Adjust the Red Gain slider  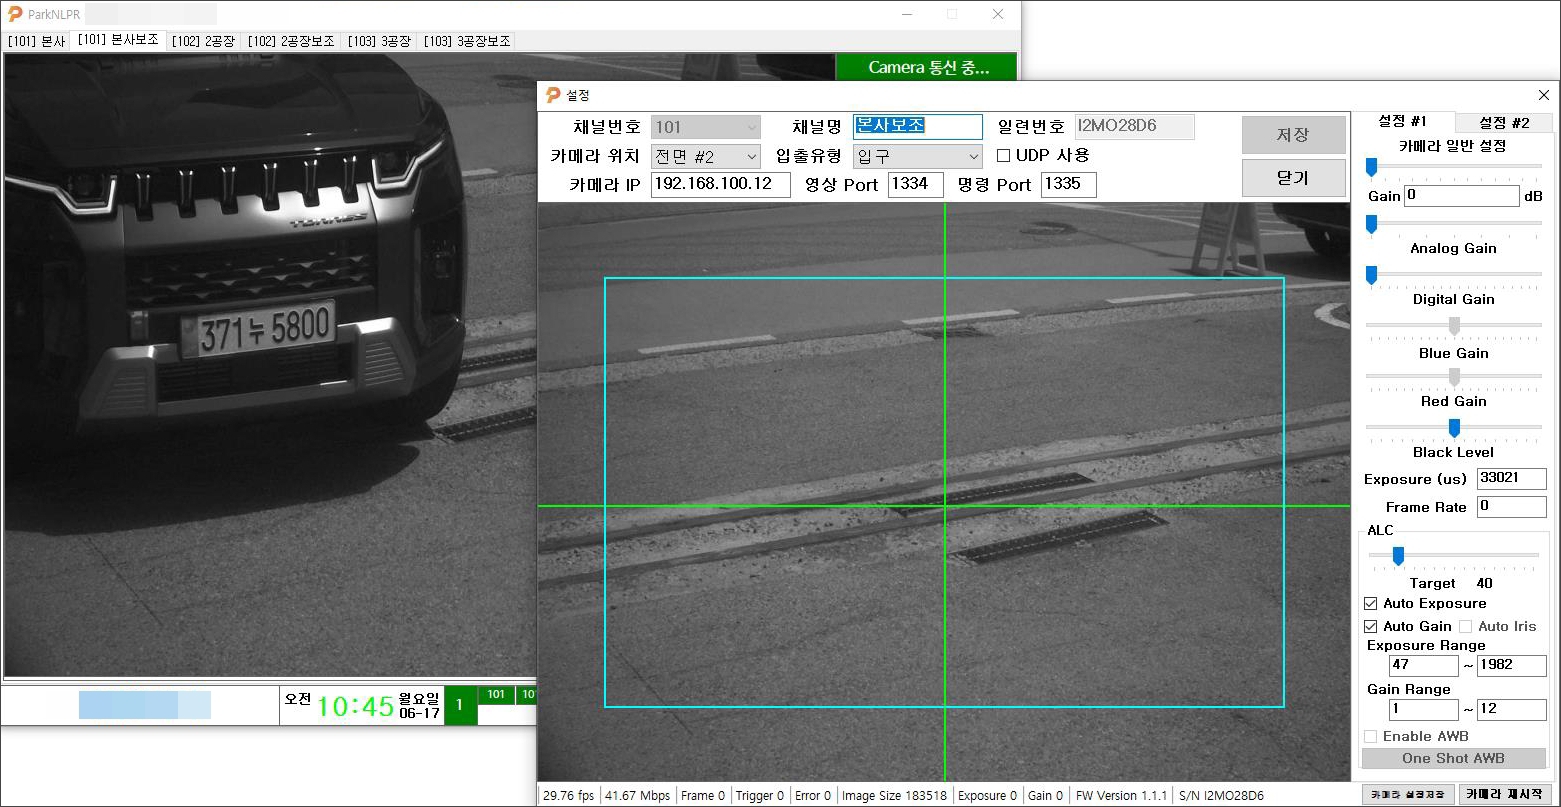coord(1454,379)
